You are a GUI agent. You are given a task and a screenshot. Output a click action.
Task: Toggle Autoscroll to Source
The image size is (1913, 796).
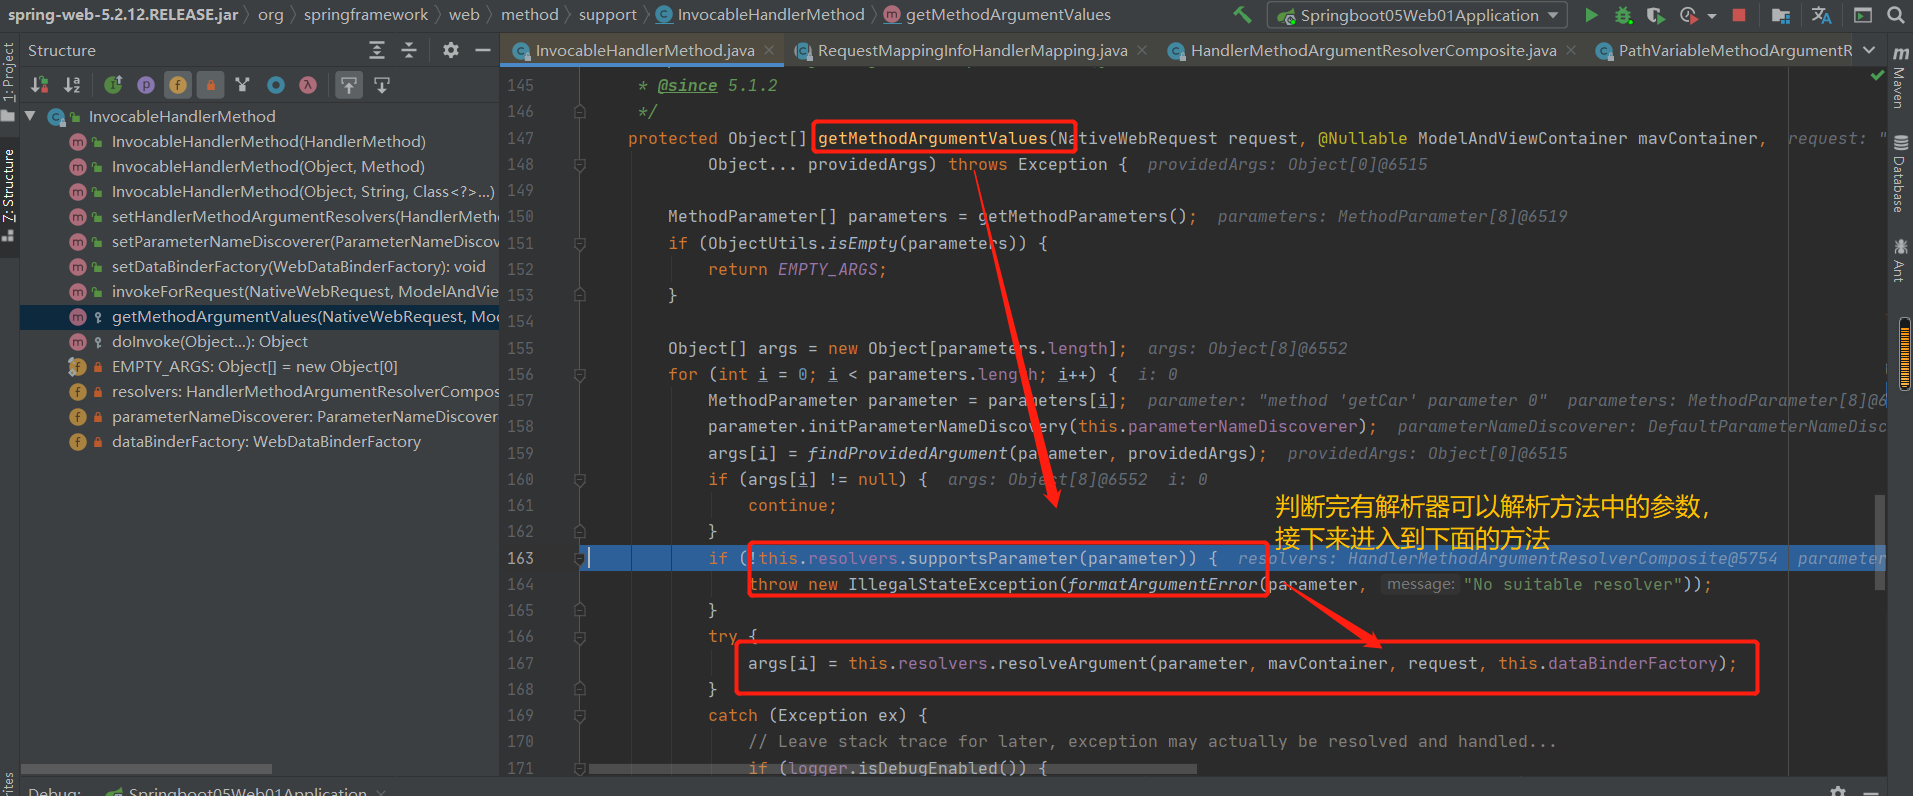(348, 85)
